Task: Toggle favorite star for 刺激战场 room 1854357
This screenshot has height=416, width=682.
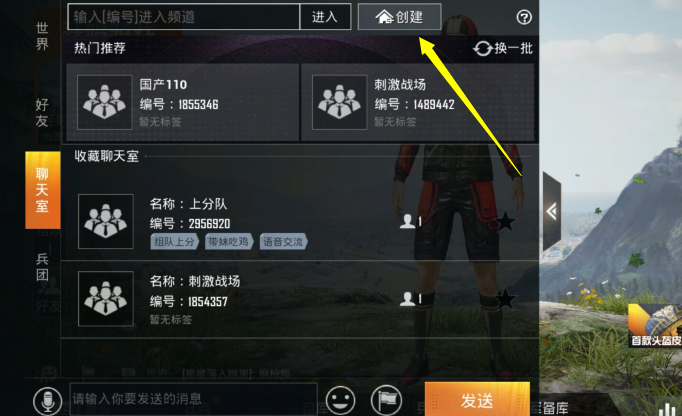Action: pyautogui.click(x=505, y=299)
